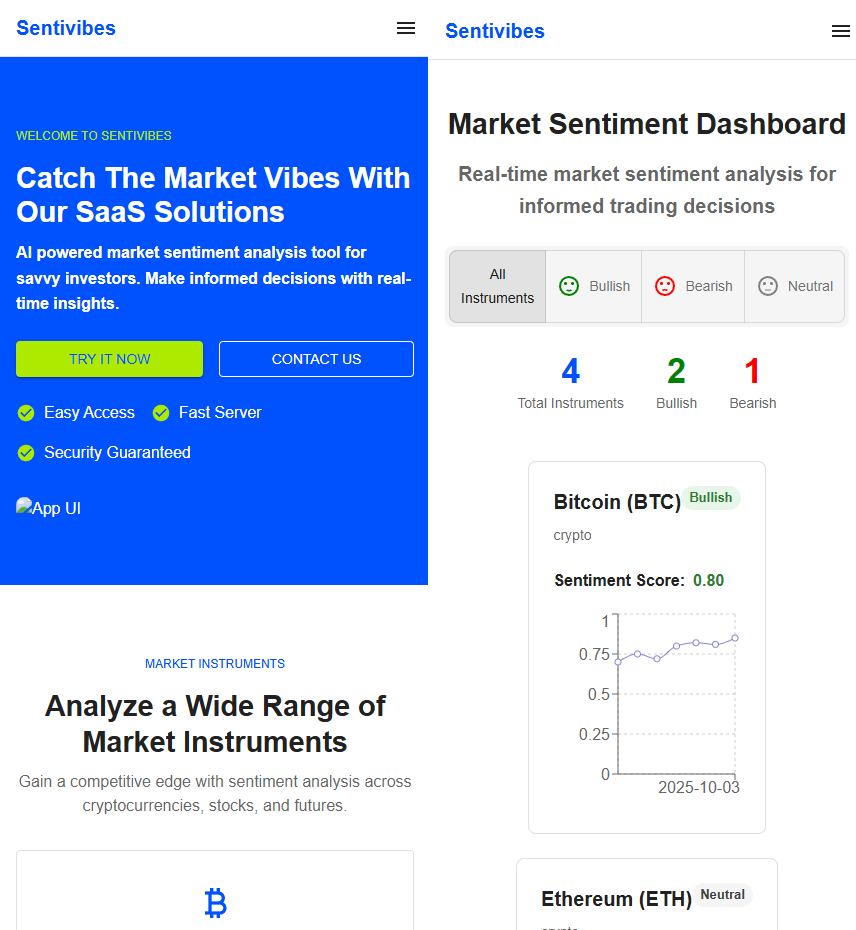Click the last data point on Bitcoin chart
Image resolution: width=856 pixels, height=930 pixels.
tap(735, 638)
